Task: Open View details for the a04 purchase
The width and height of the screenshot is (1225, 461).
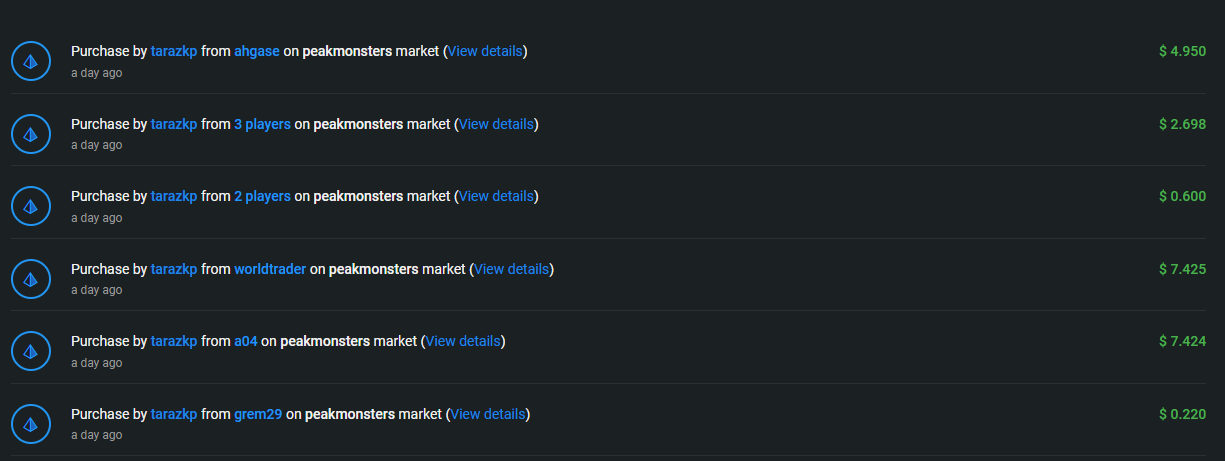Action: 463,341
